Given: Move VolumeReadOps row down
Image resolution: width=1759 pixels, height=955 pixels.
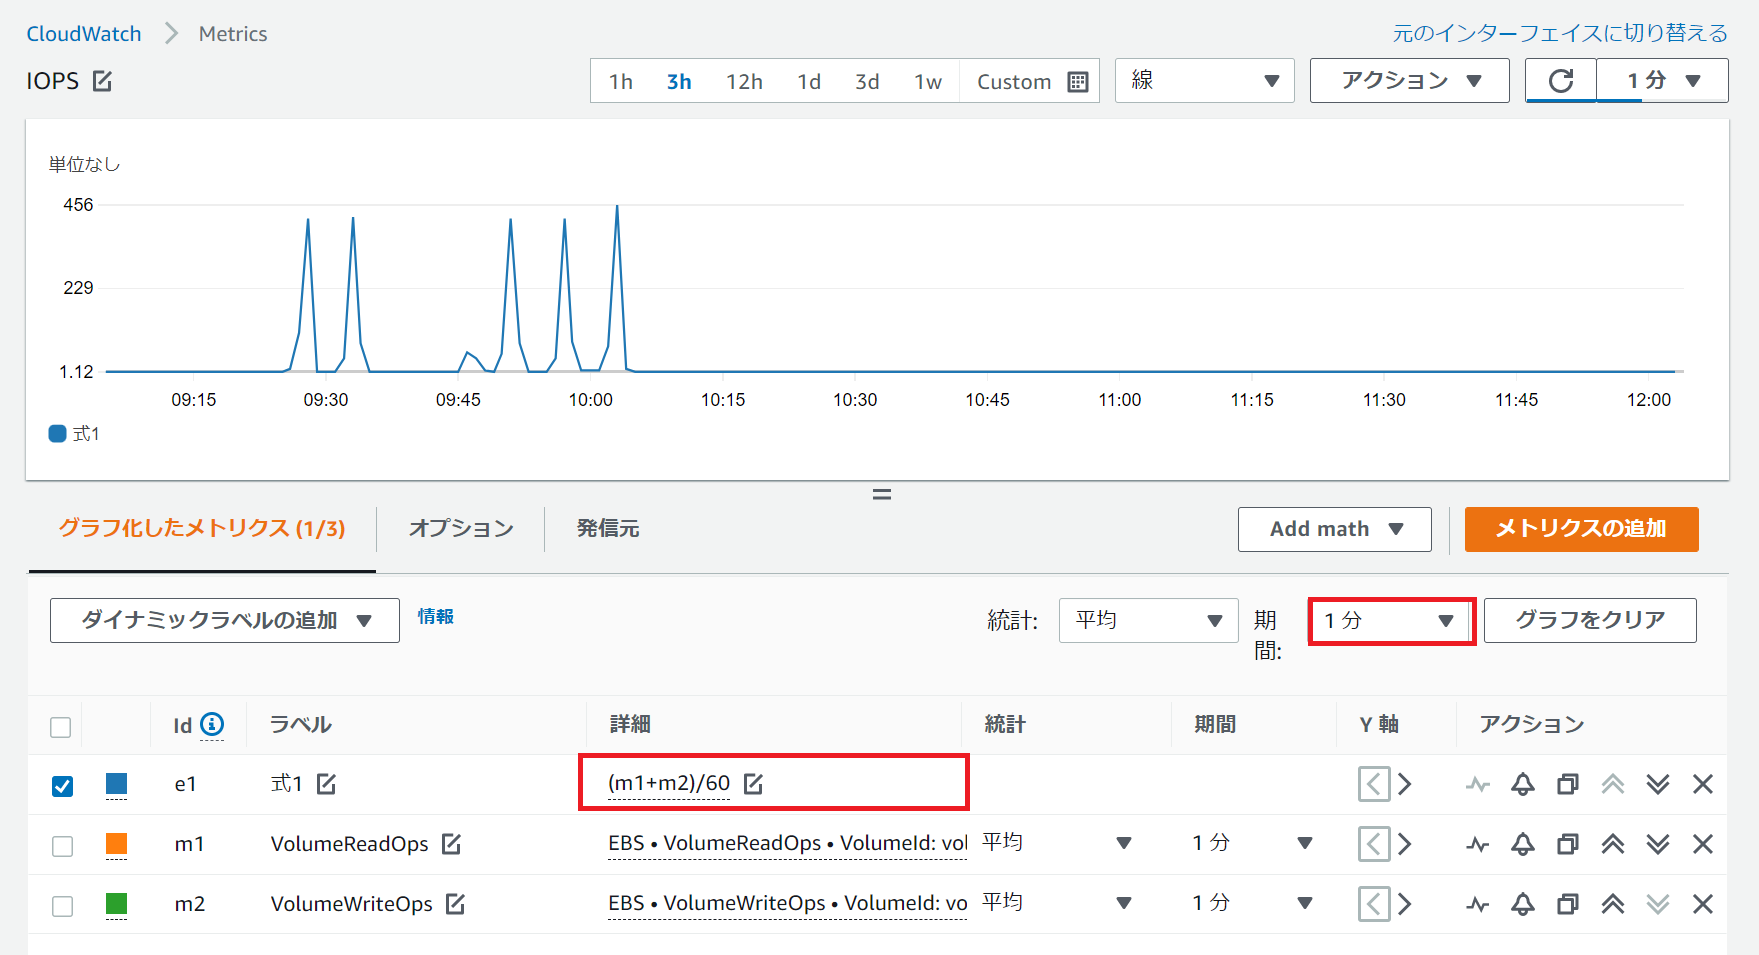Looking at the screenshot, I should (x=1658, y=844).
